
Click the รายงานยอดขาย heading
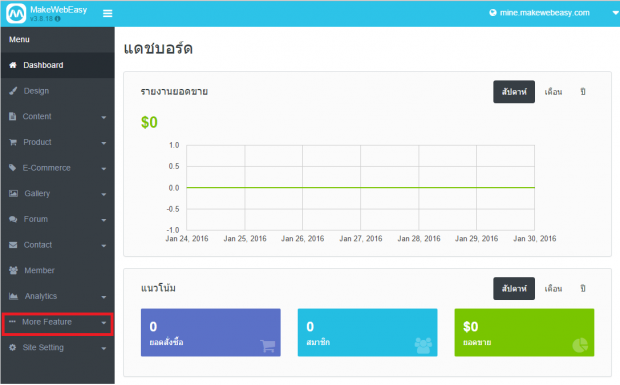(x=174, y=92)
